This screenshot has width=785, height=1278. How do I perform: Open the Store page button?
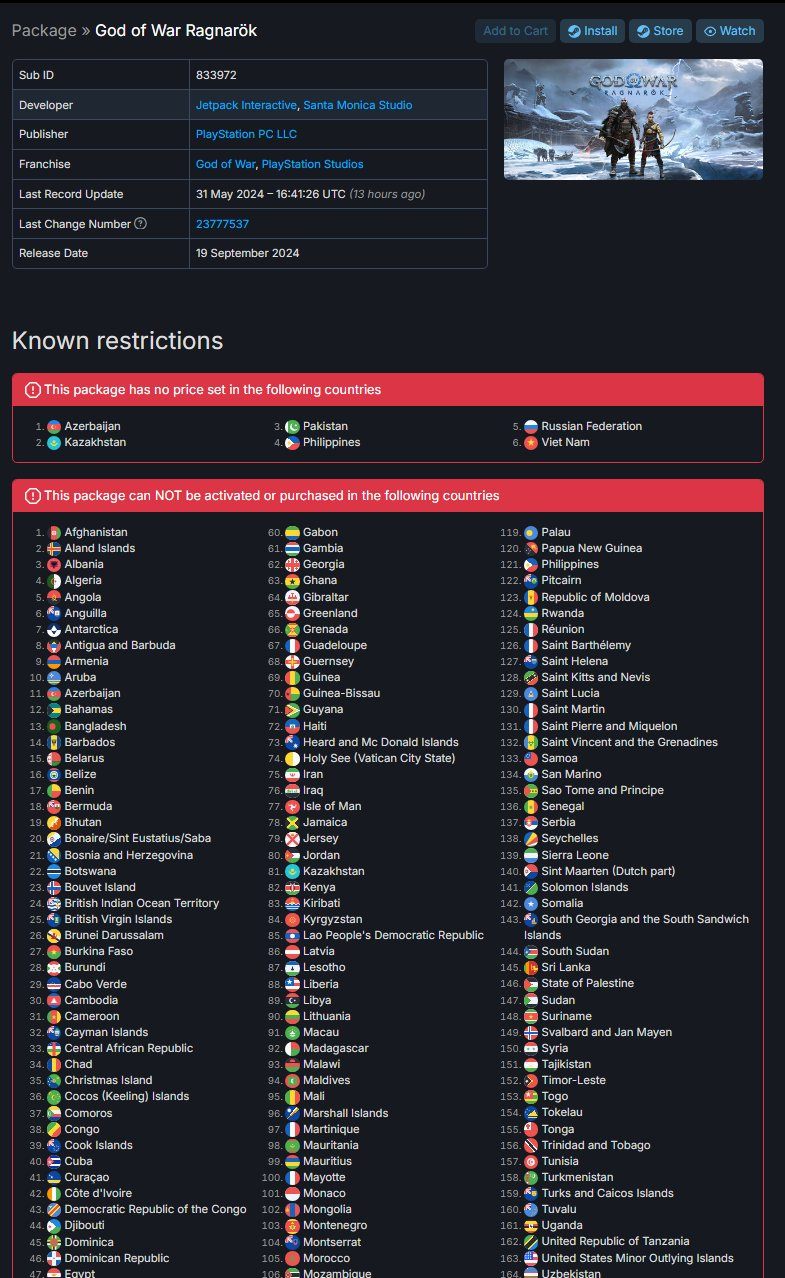click(x=660, y=31)
